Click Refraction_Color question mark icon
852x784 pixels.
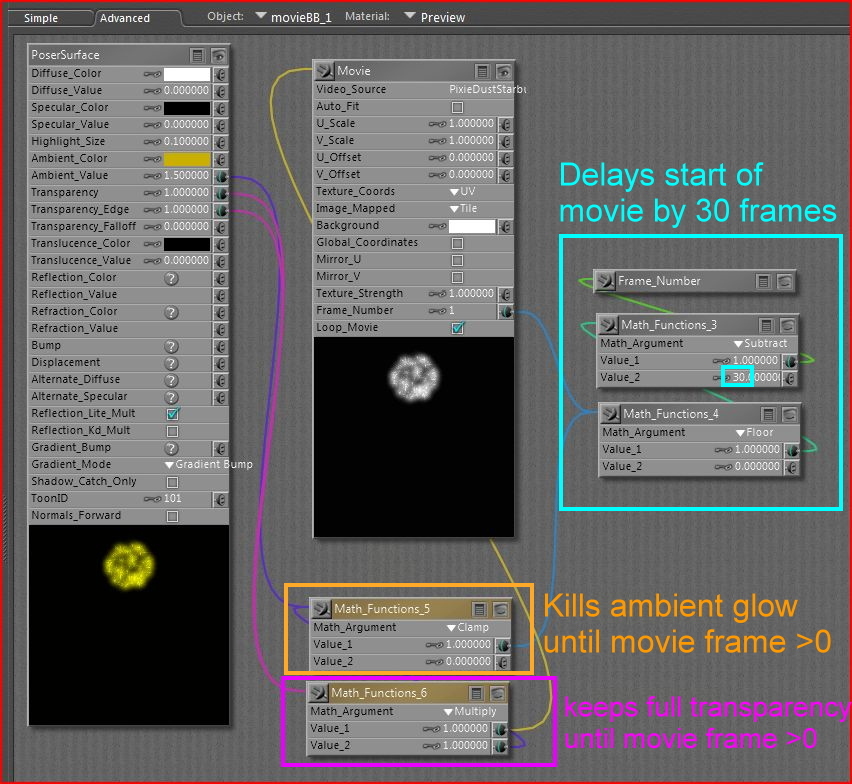[171, 312]
